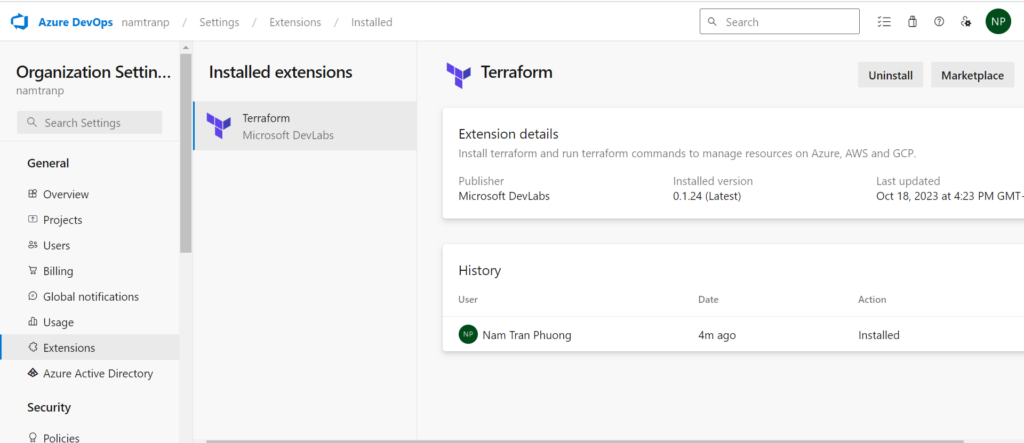The image size is (1024, 443).
Task: Open the User settings icon
Action: [966, 21]
